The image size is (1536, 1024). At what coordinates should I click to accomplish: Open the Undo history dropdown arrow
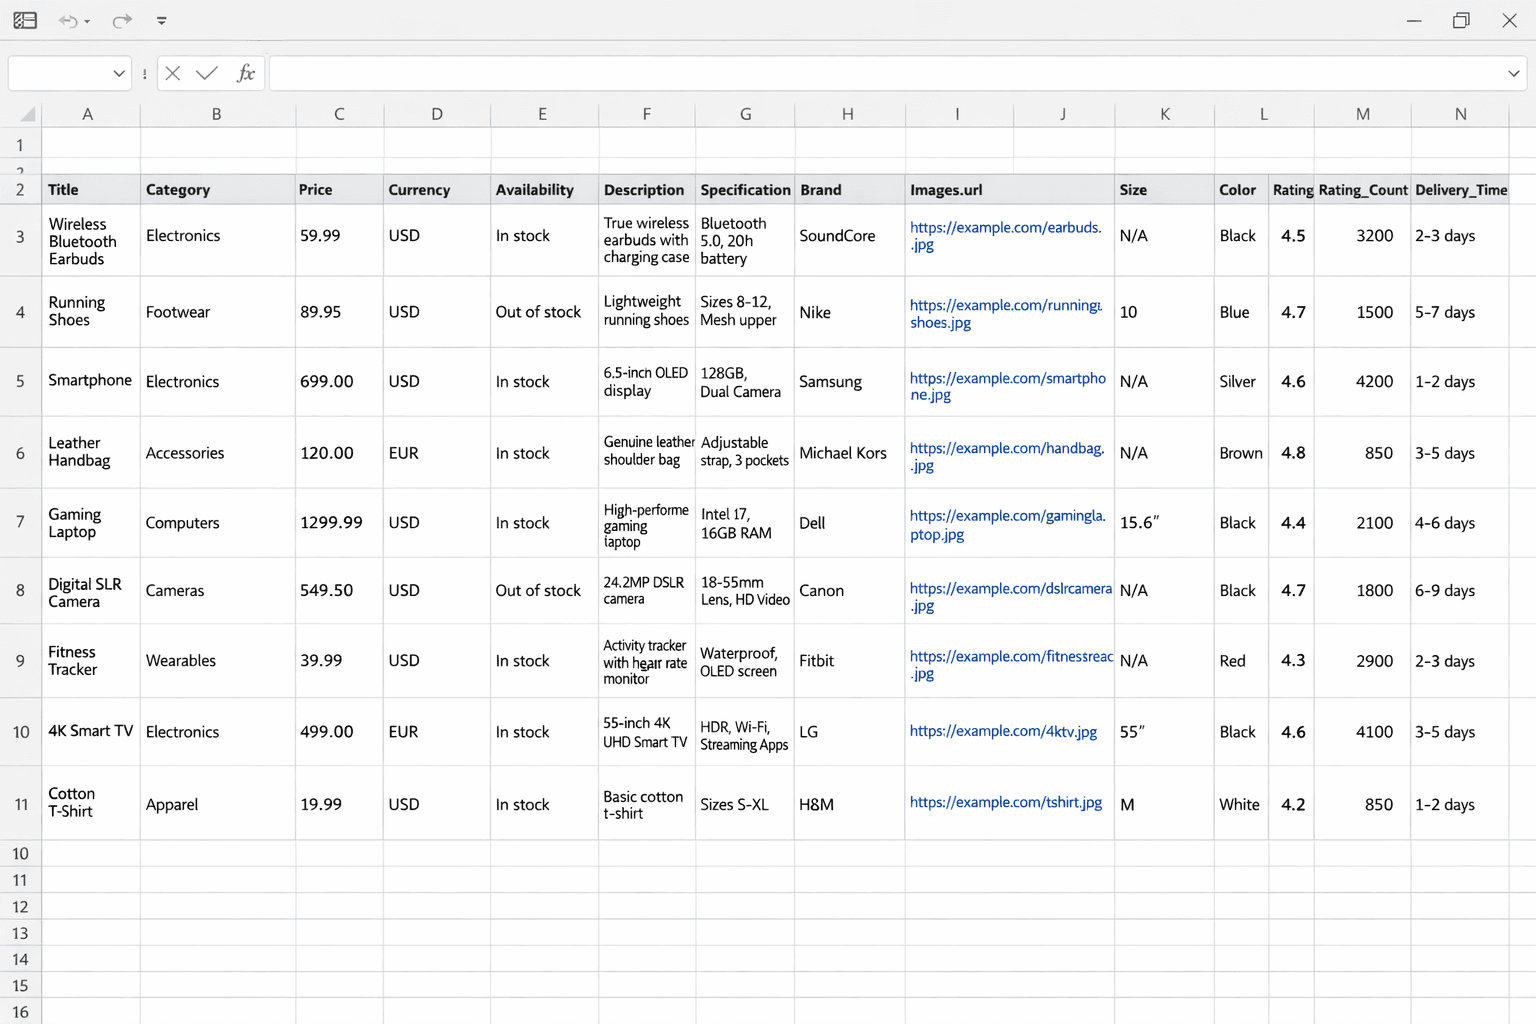click(x=88, y=21)
